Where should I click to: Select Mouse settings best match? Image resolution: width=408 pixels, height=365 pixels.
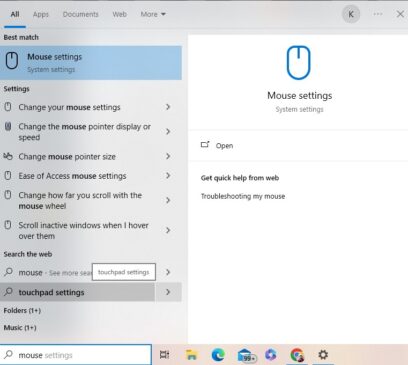coord(91,63)
